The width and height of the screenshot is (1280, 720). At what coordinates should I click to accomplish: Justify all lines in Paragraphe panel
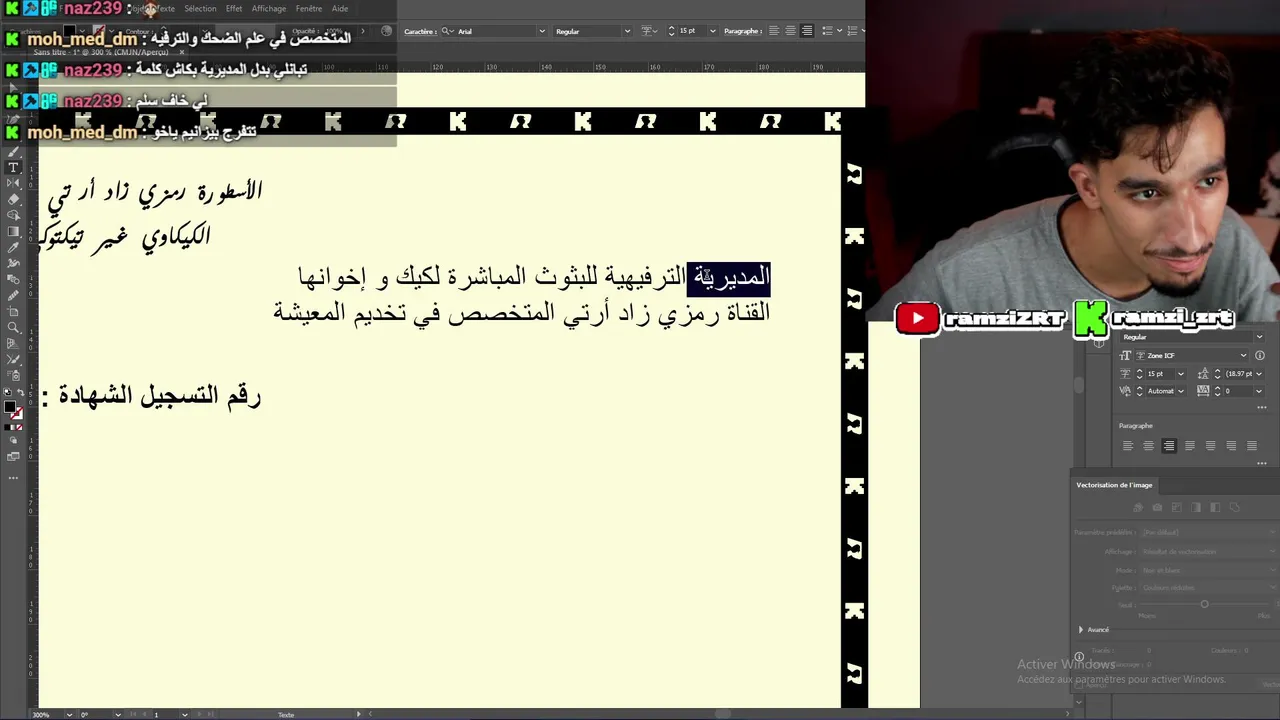click(1252, 446)
